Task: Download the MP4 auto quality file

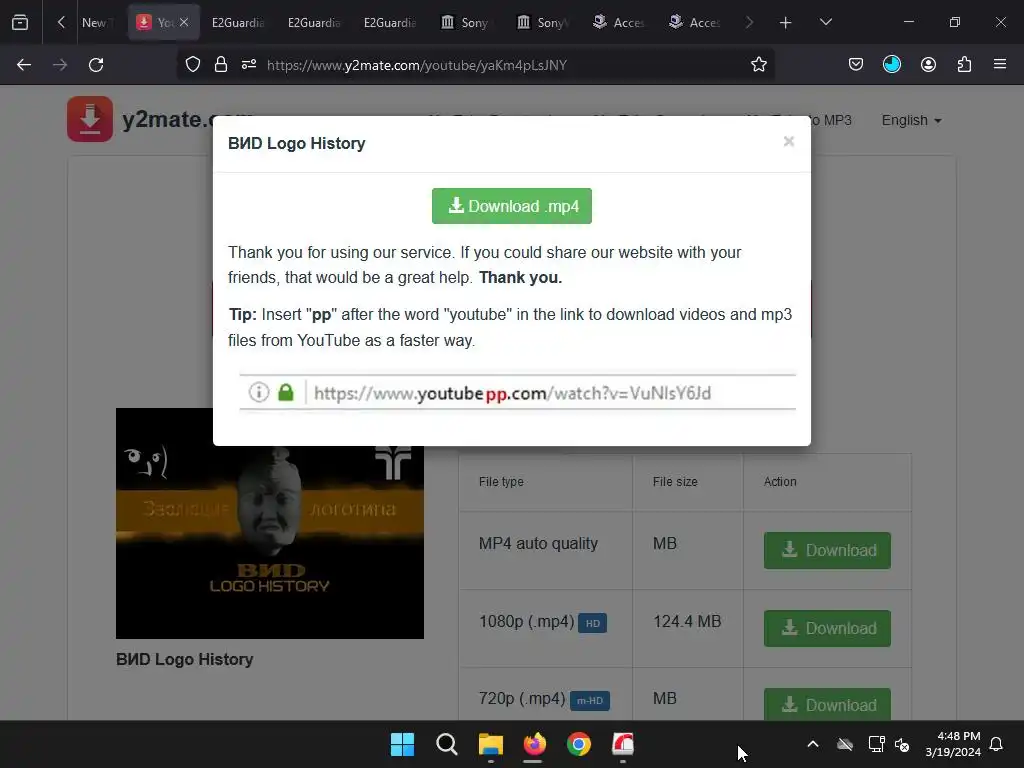Action: [x=827, y=550]
